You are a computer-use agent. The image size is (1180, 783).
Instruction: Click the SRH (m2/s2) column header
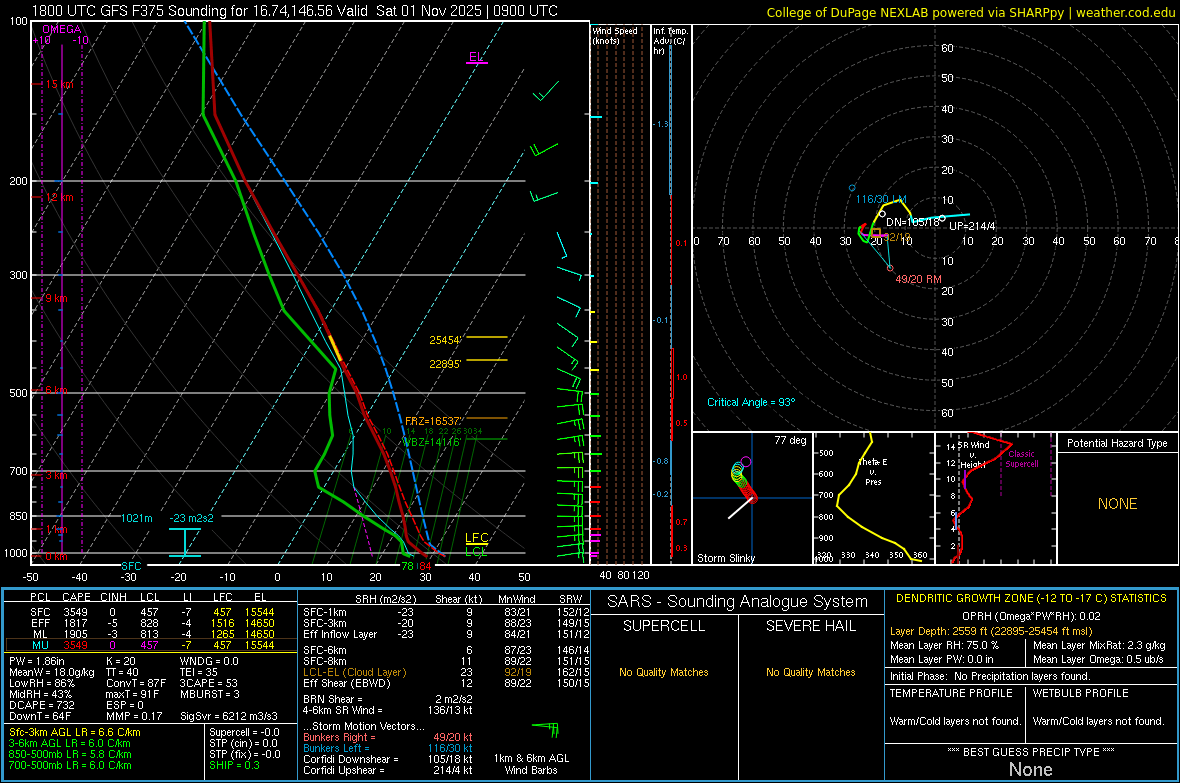pos(385,599)
